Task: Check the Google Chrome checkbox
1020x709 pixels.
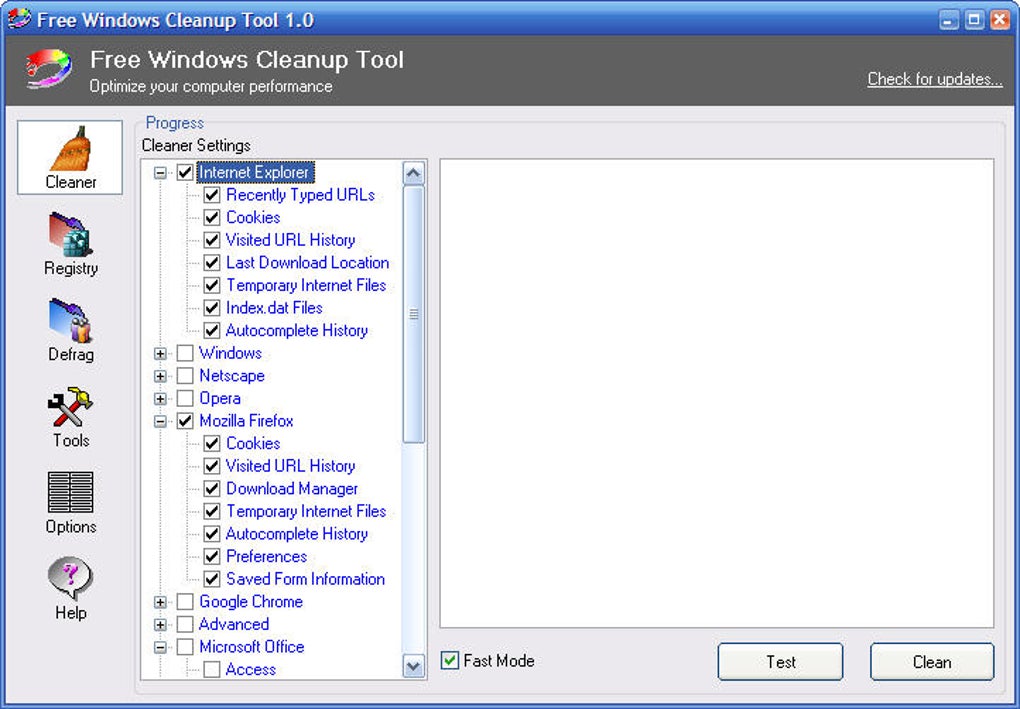Action: (185, 602)
